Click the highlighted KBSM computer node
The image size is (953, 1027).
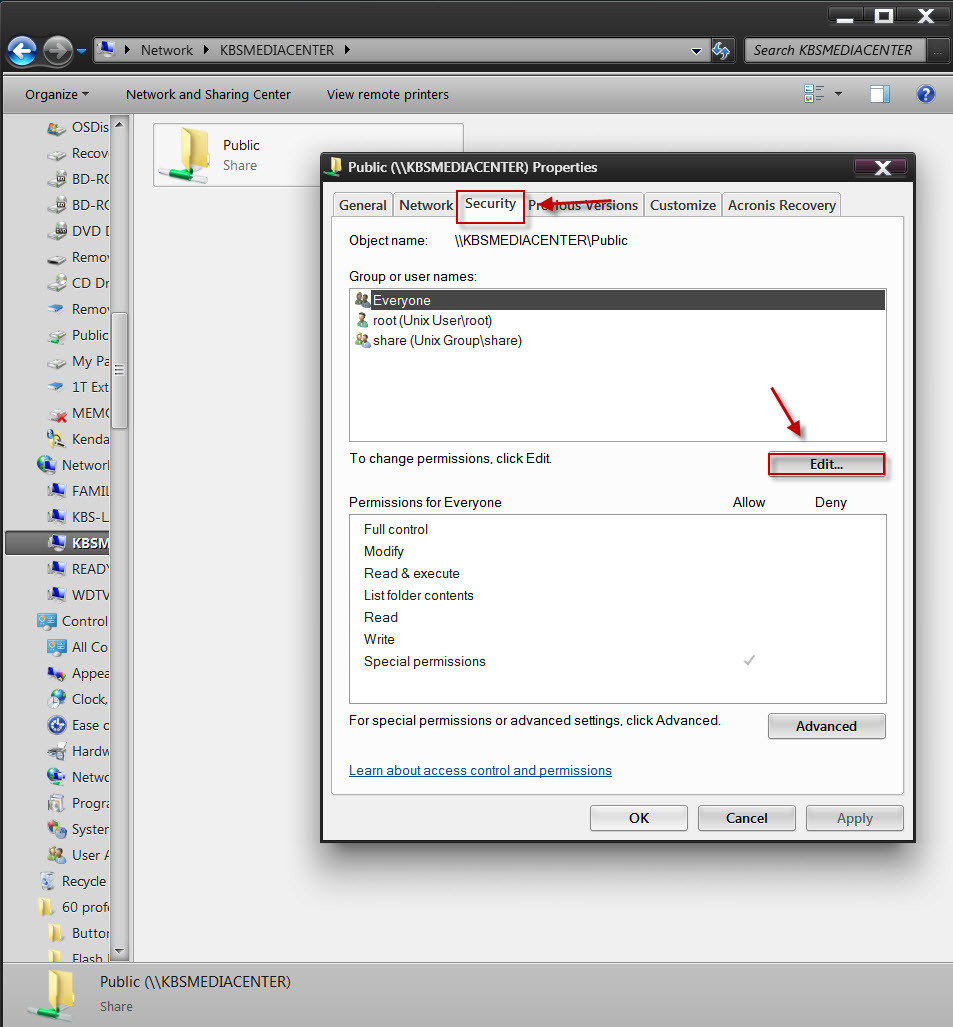58,543
